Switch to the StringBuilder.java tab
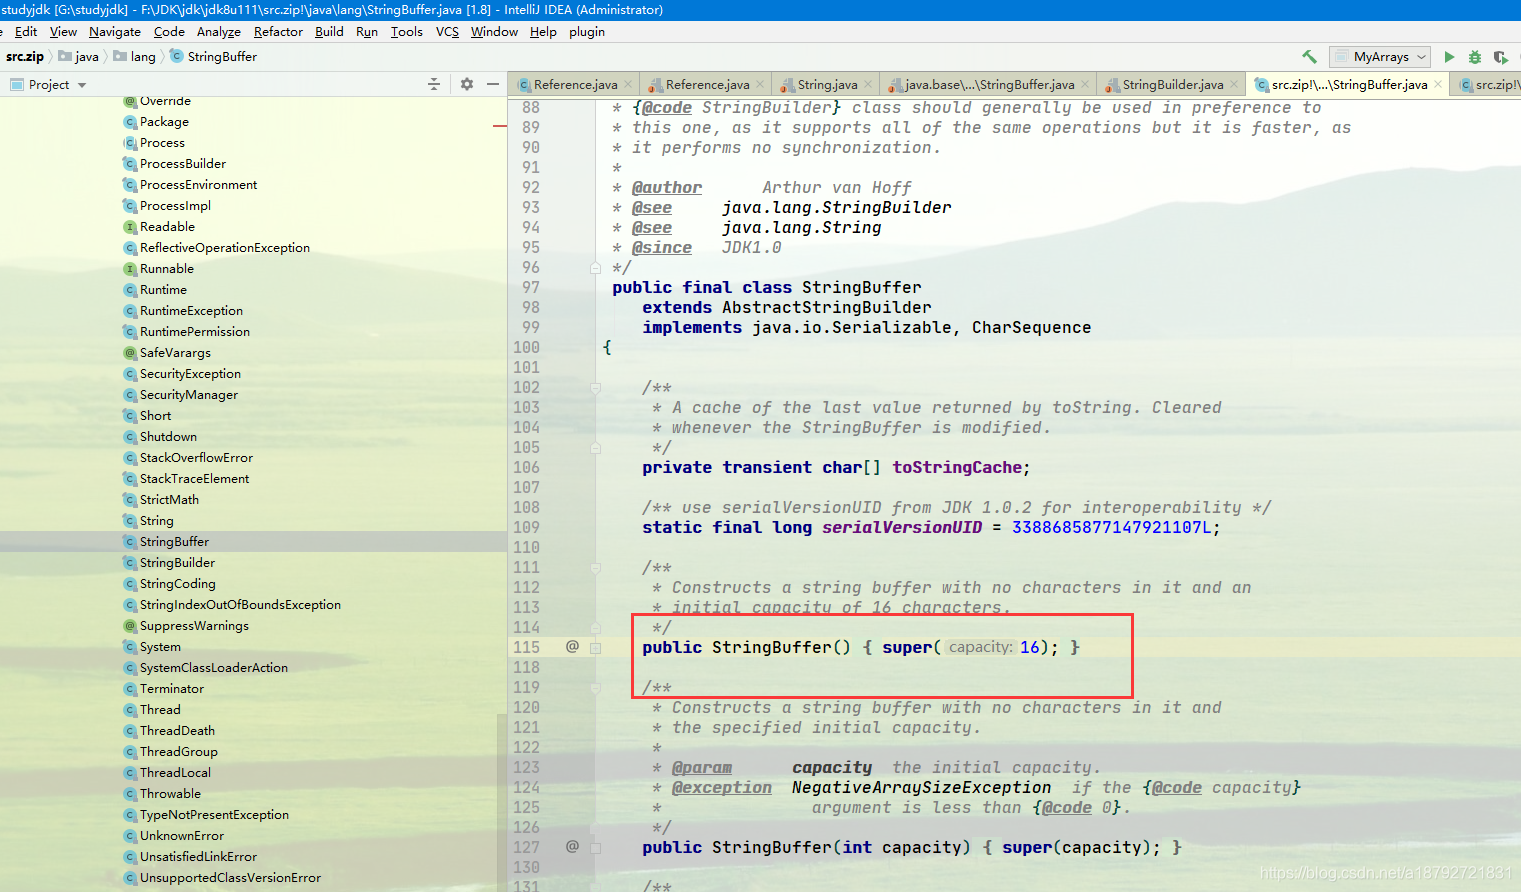This screenshot has height=892, width=1521. point(1172,85)
